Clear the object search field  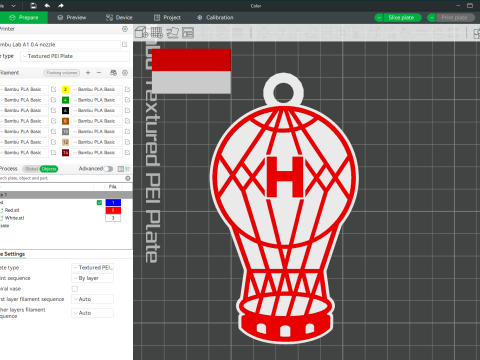click(x=128, y=178)
